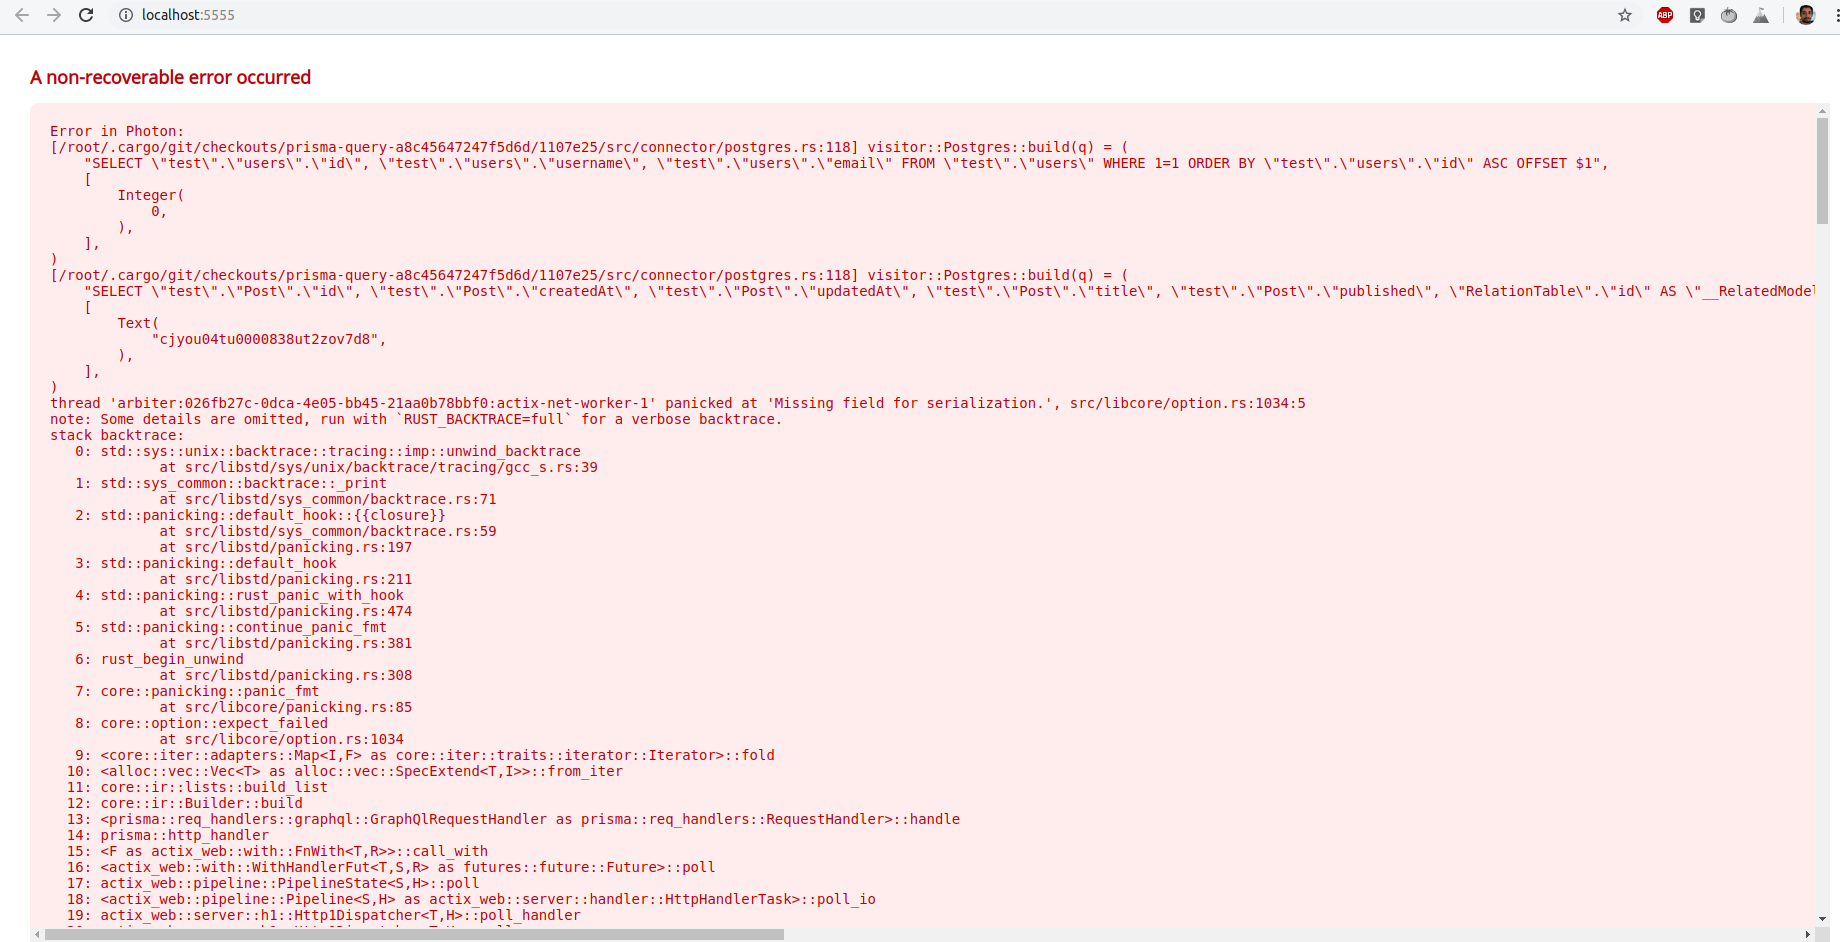Open the site info dropdown in the address bar
Screen dimensions: 1840x942
(125, 15)
